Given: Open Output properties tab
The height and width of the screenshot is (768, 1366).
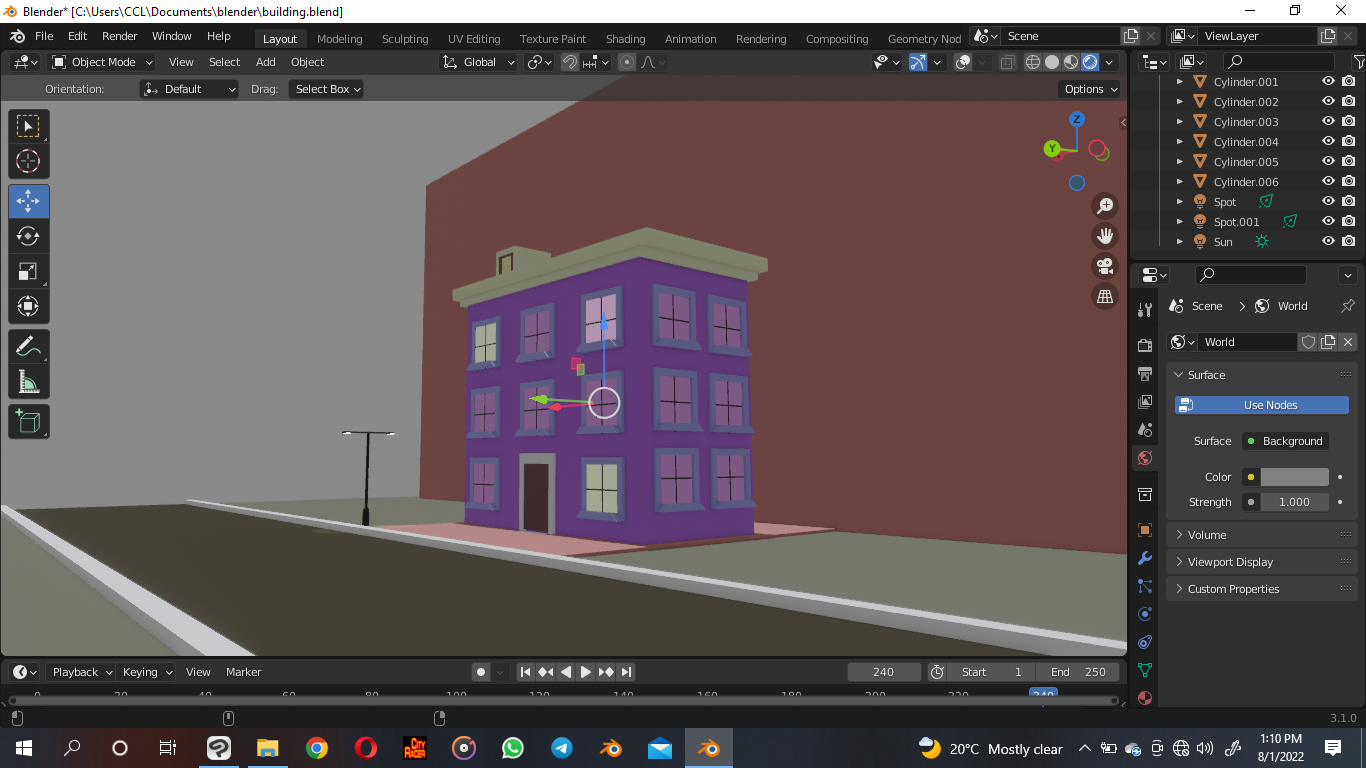Looking at the screenshot, I should (x=1145, y=374).
